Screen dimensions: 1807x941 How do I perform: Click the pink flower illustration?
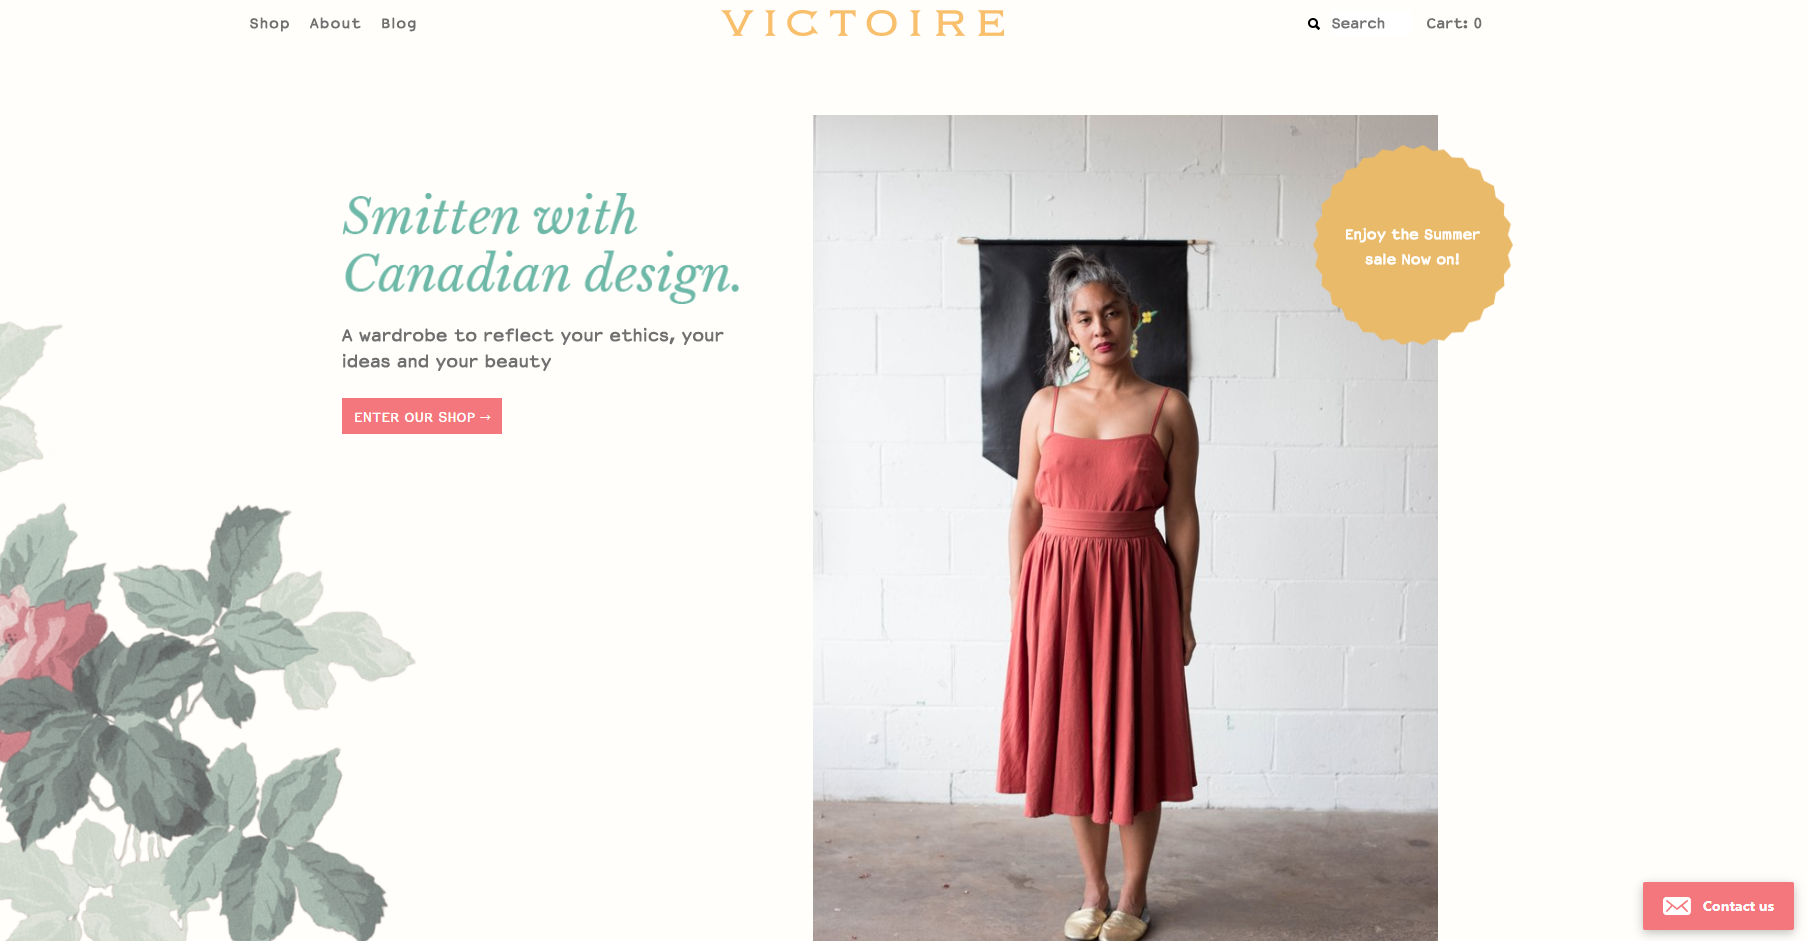coord(45,632)
